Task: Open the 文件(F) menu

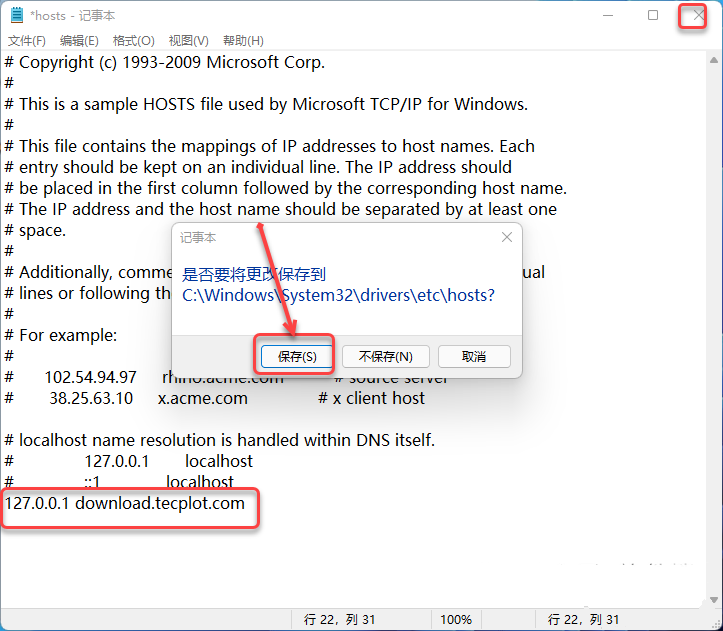Action: (27, 41)
